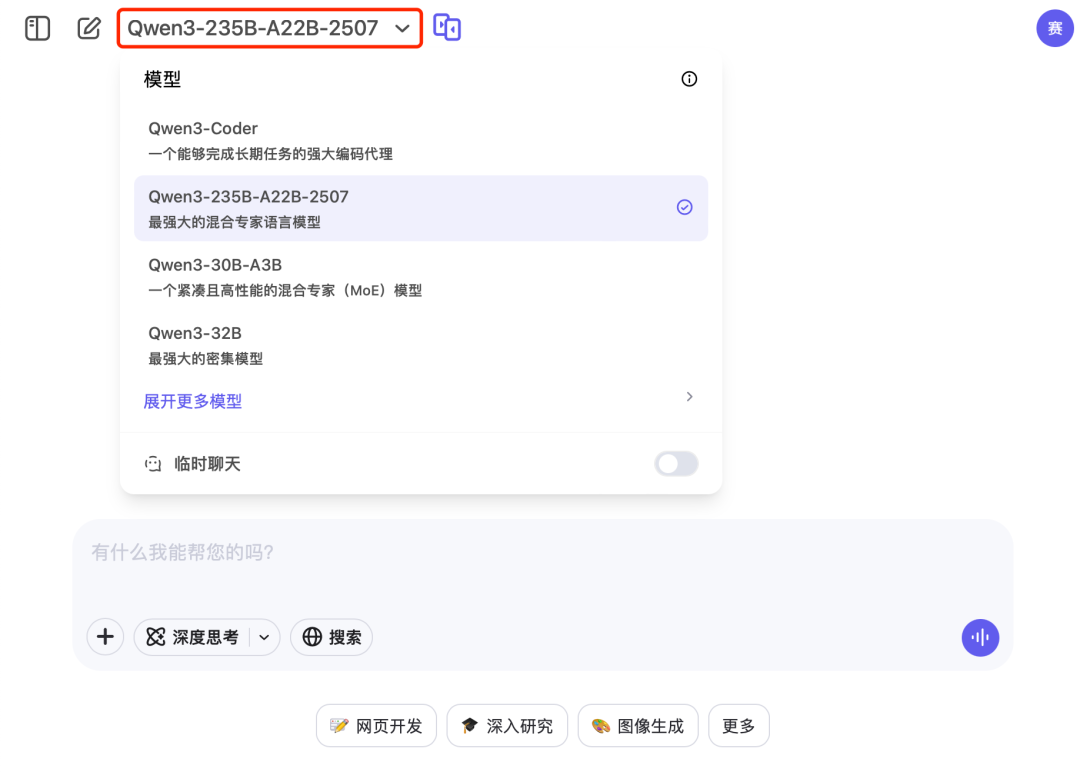Open the model selector dropdown Qwen3-235B-A22B-2507
This screenshot has height=772, width=1080.
[x=269, y=28]
